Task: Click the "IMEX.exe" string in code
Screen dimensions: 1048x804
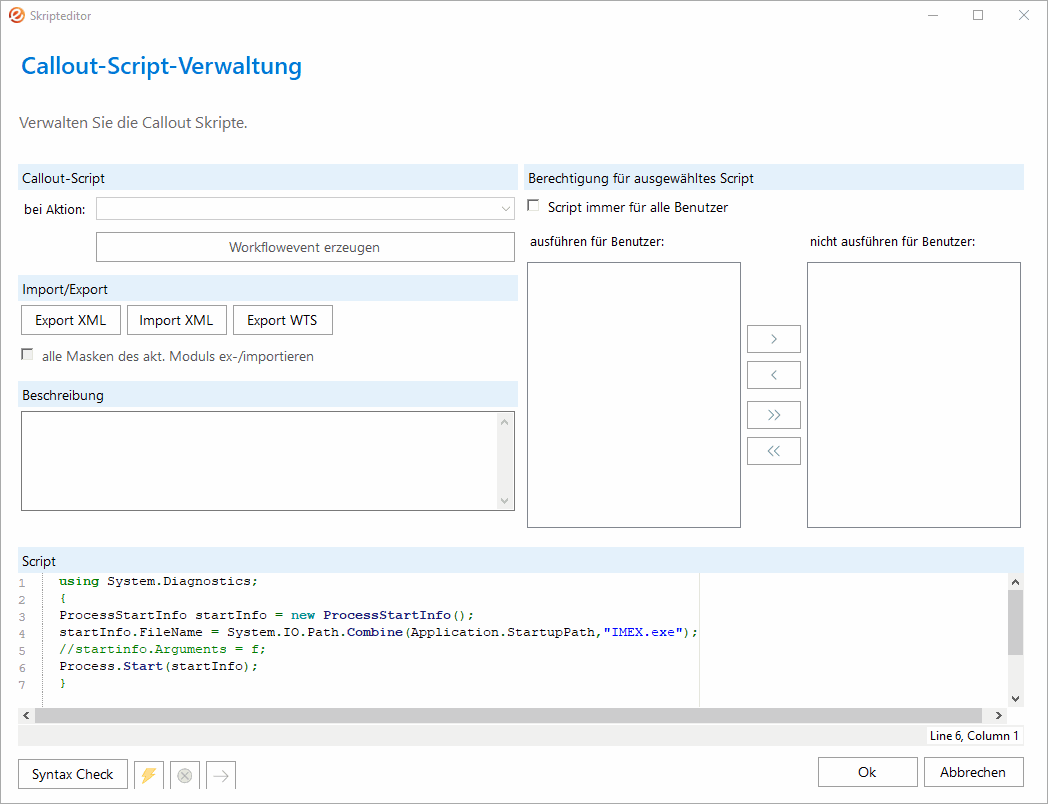Action: point(643,632)
